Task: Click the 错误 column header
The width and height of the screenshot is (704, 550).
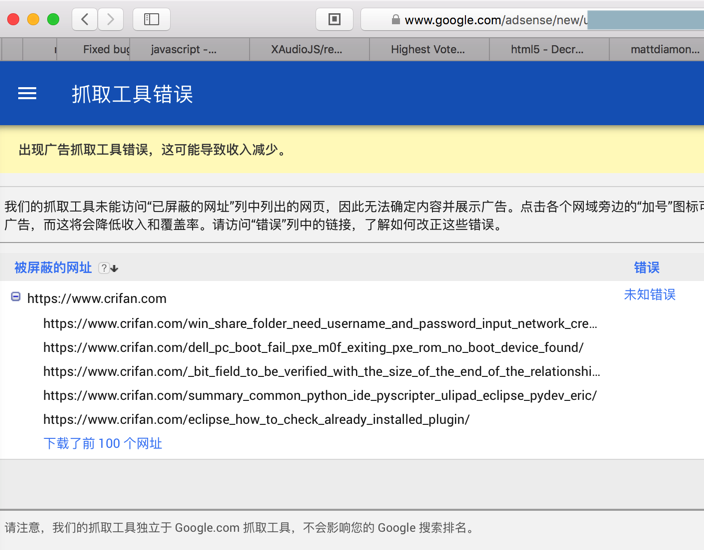Action: 647,268
